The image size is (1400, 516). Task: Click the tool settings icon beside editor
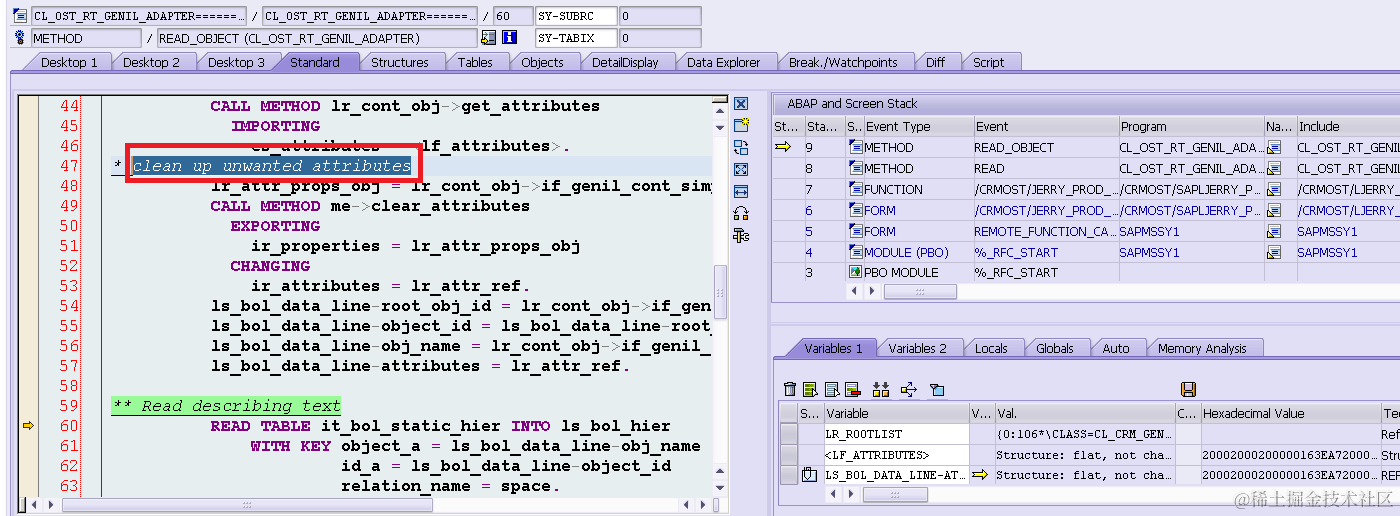pyautogui.click(x=741, y=235)
